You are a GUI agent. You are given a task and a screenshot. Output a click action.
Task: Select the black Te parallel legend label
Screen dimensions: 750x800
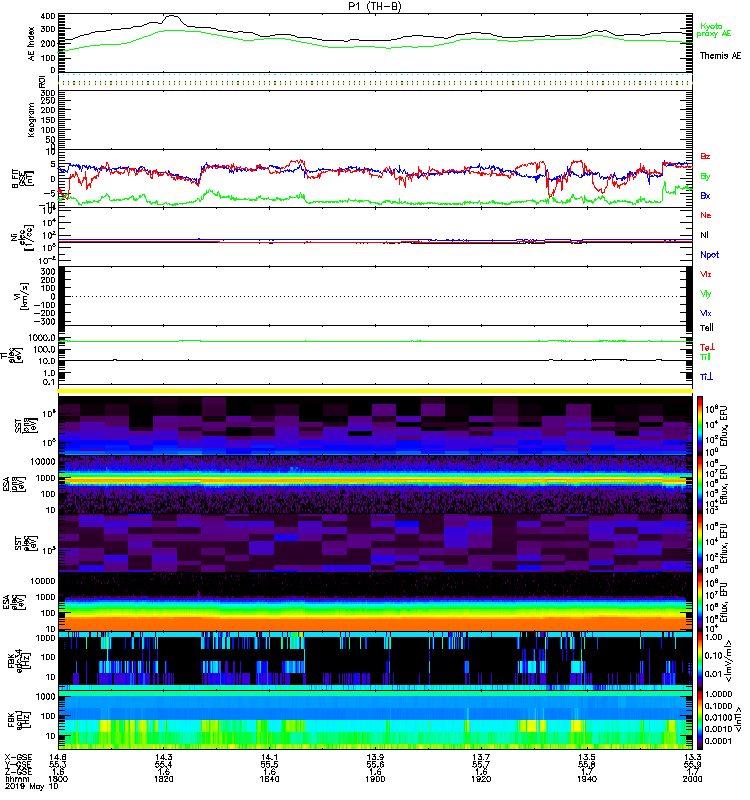(x=707, y=328)
